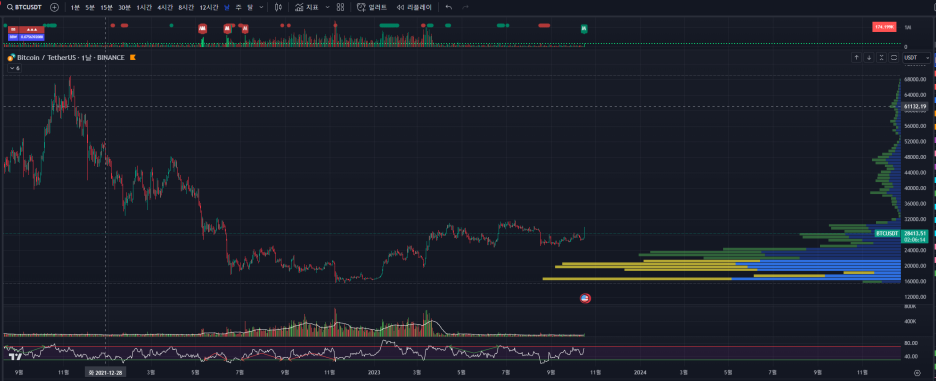Click the red circular event marker below chart
This screenshot has width=936, height=381.
(585, 298)
